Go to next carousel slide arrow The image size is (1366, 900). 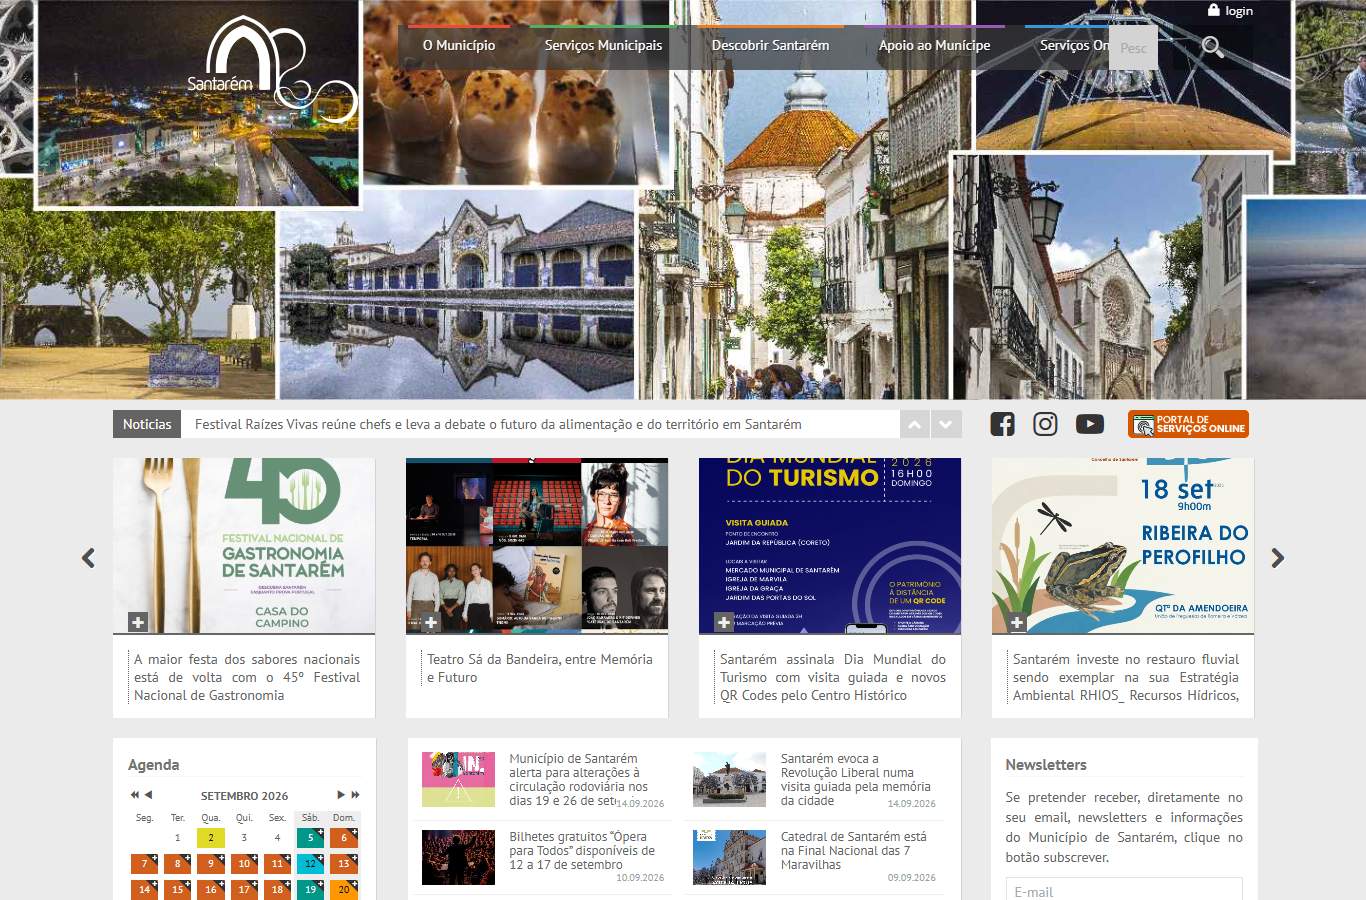1277,558
